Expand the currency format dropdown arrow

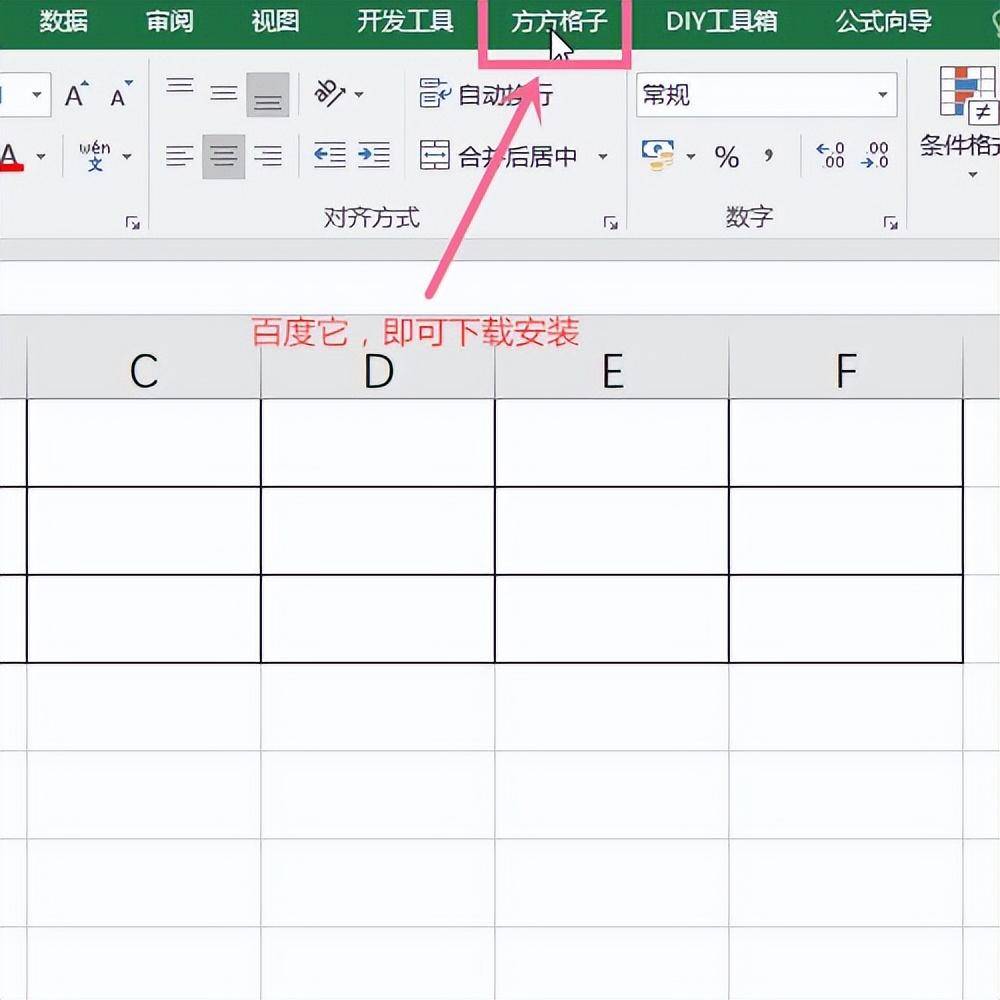[x=691, y=156]
